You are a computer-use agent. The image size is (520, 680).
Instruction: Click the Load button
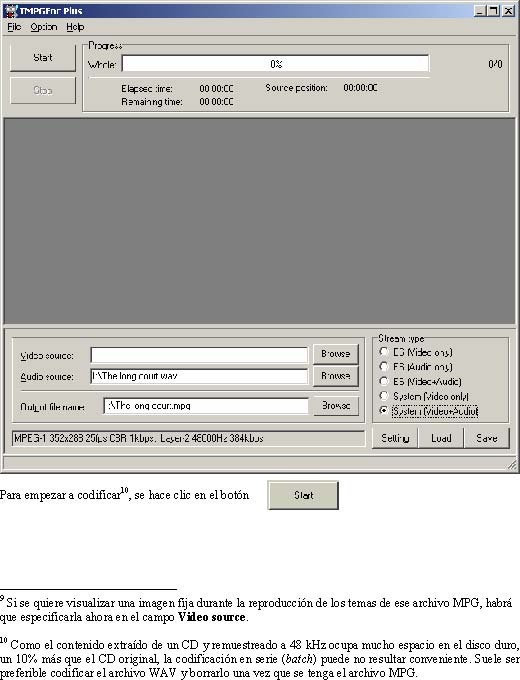[x=441, y=438]
